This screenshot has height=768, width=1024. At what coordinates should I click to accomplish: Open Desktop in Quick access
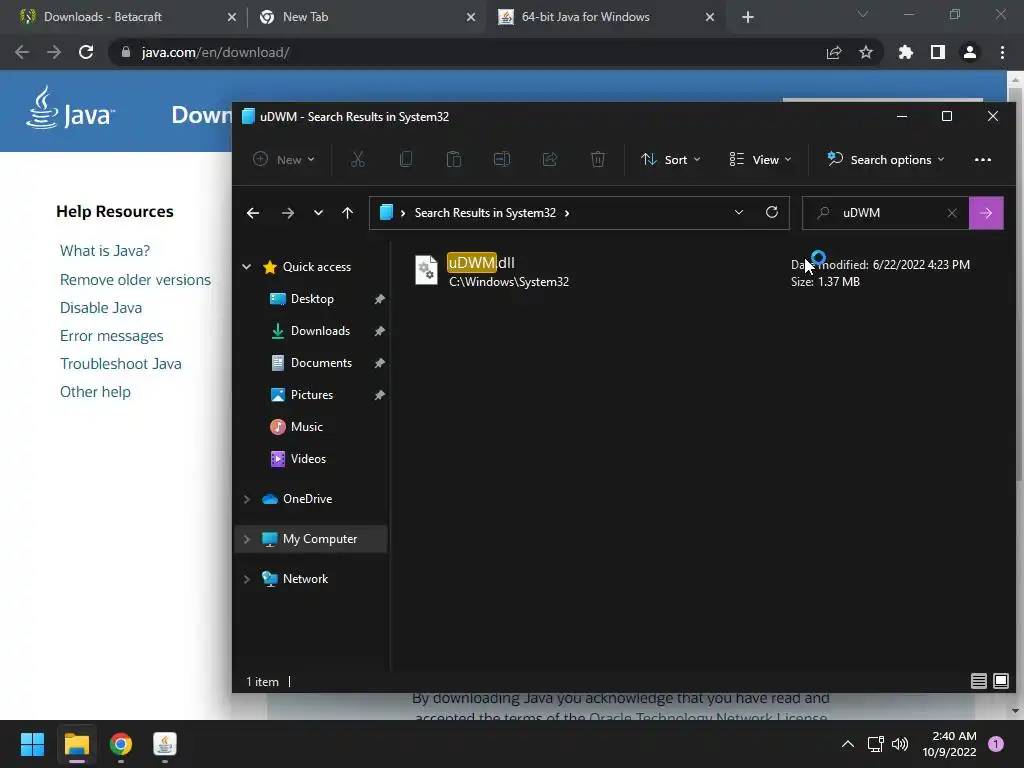312,298
